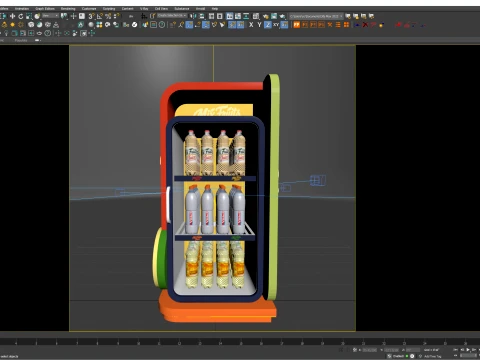480x360 pixels.
Task: Click the Render Production teapot
Action: click(282, 16)
